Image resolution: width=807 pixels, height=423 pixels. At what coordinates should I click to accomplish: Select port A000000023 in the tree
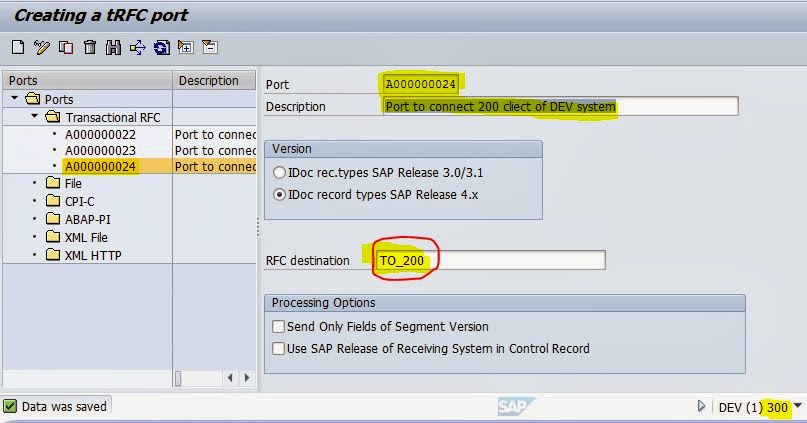(x=100, y=150)
